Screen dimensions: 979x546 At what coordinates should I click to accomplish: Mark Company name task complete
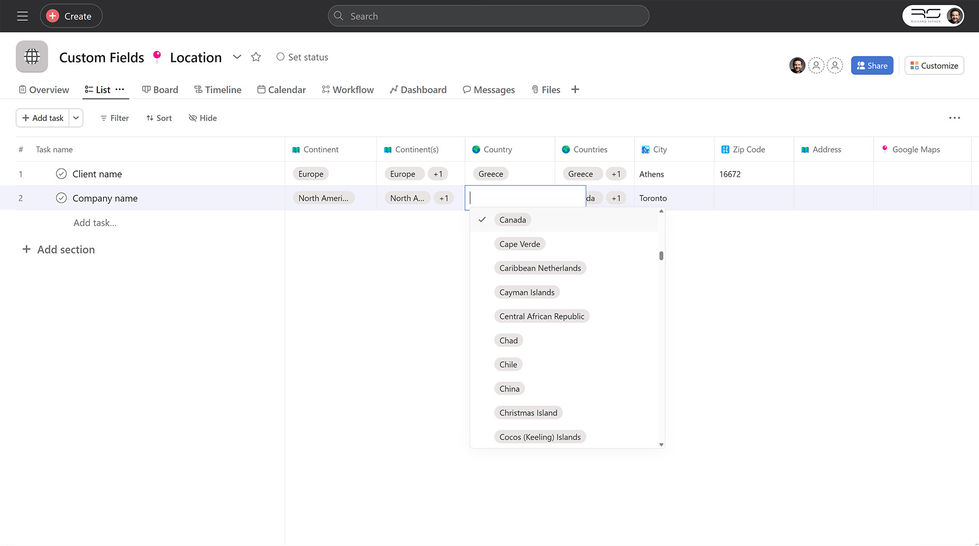pos(61,198)
